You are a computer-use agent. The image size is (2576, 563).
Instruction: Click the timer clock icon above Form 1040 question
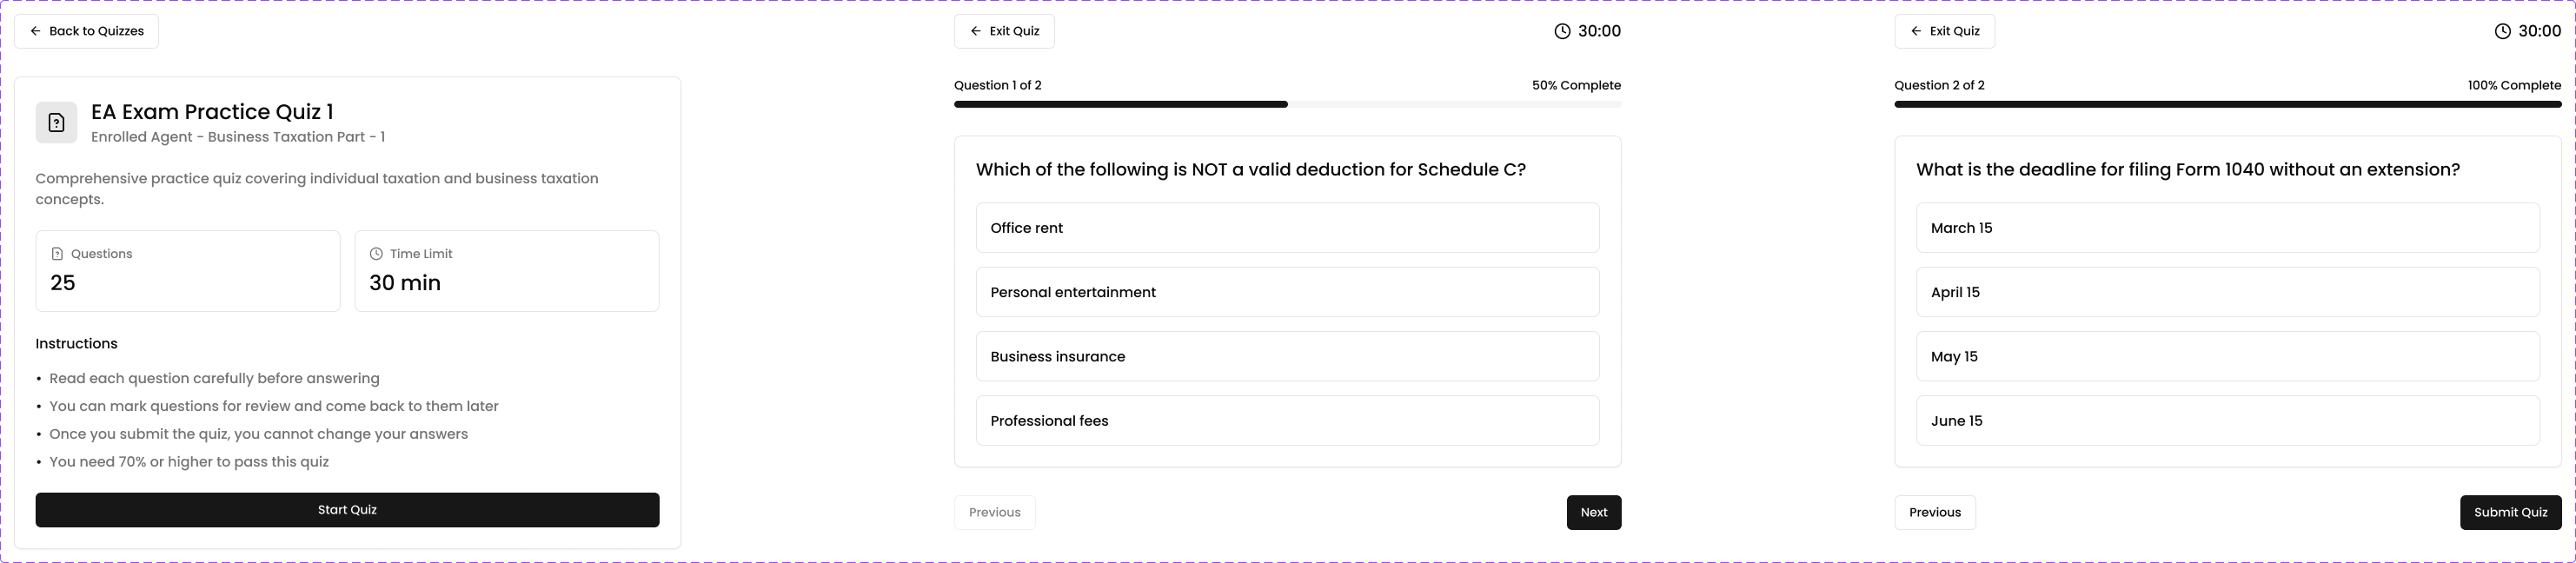click(x=2503, y=31)
